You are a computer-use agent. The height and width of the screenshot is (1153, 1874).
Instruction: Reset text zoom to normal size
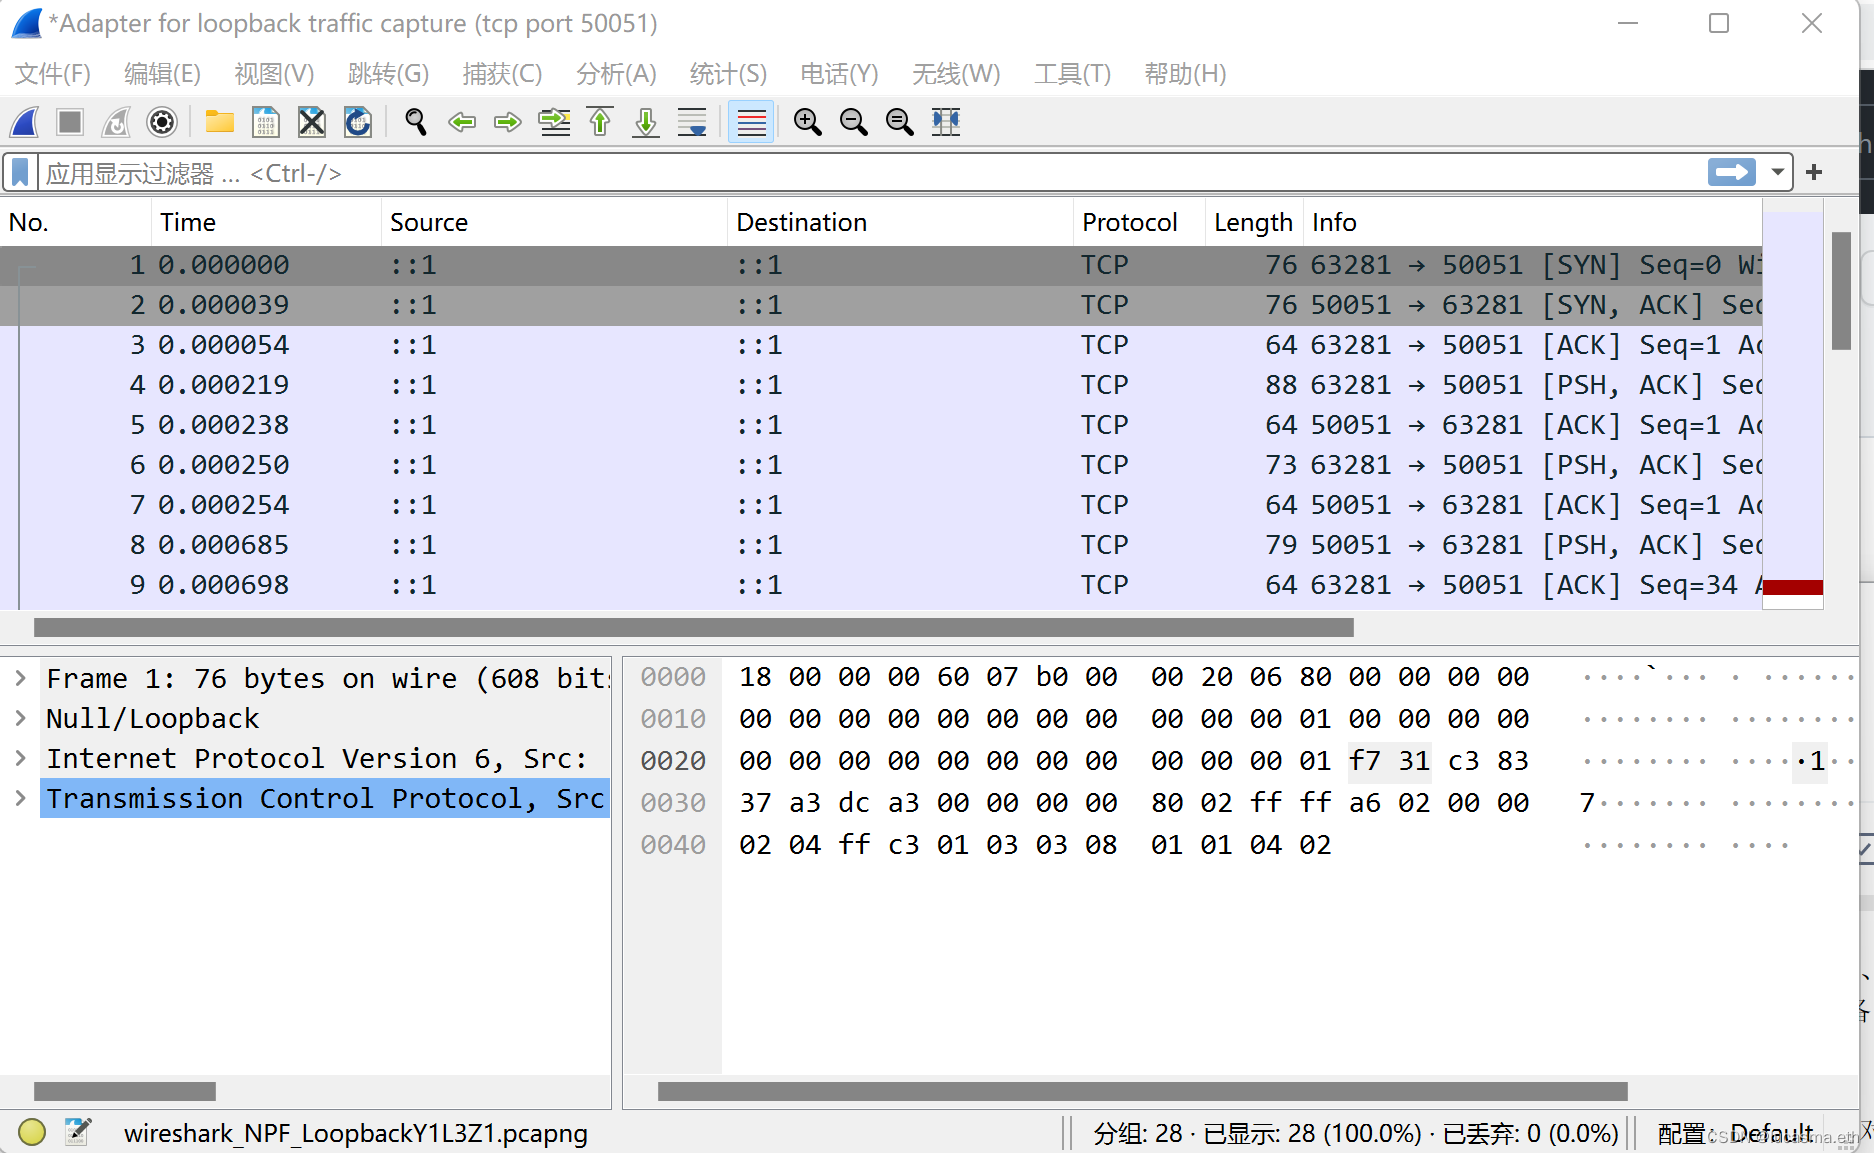(x=899, y=122)
